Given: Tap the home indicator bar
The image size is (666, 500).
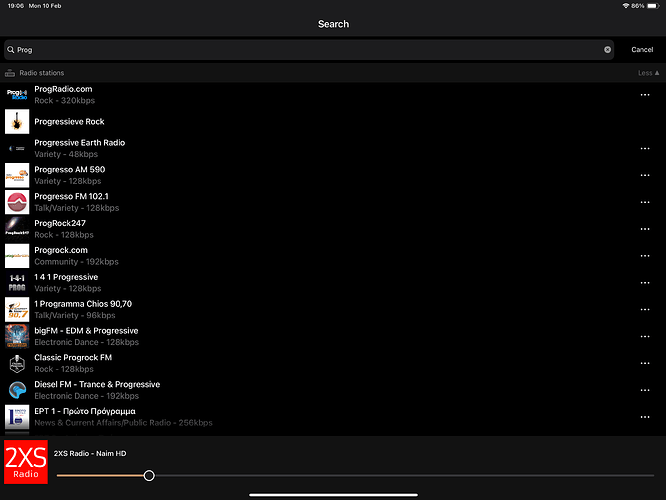Looking at the screenshot, I should [x=333, y=494].
